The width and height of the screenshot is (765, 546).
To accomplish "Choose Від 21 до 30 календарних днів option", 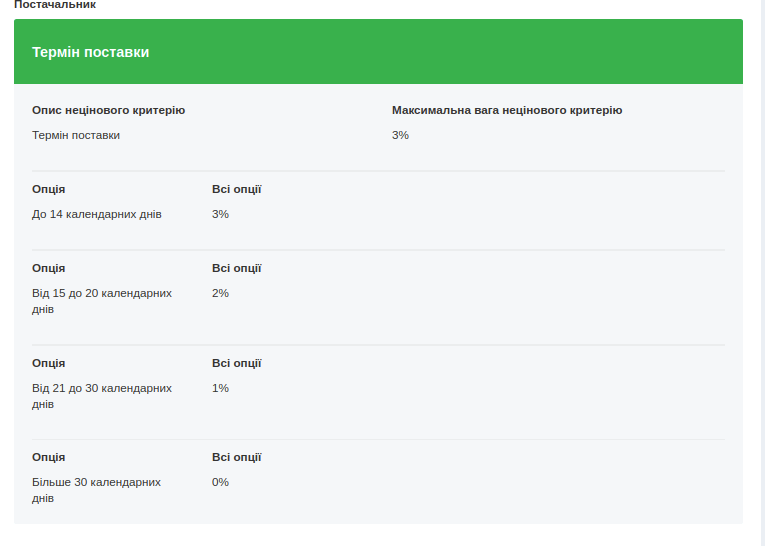I will pyautogui.click(x=101, y=396).
